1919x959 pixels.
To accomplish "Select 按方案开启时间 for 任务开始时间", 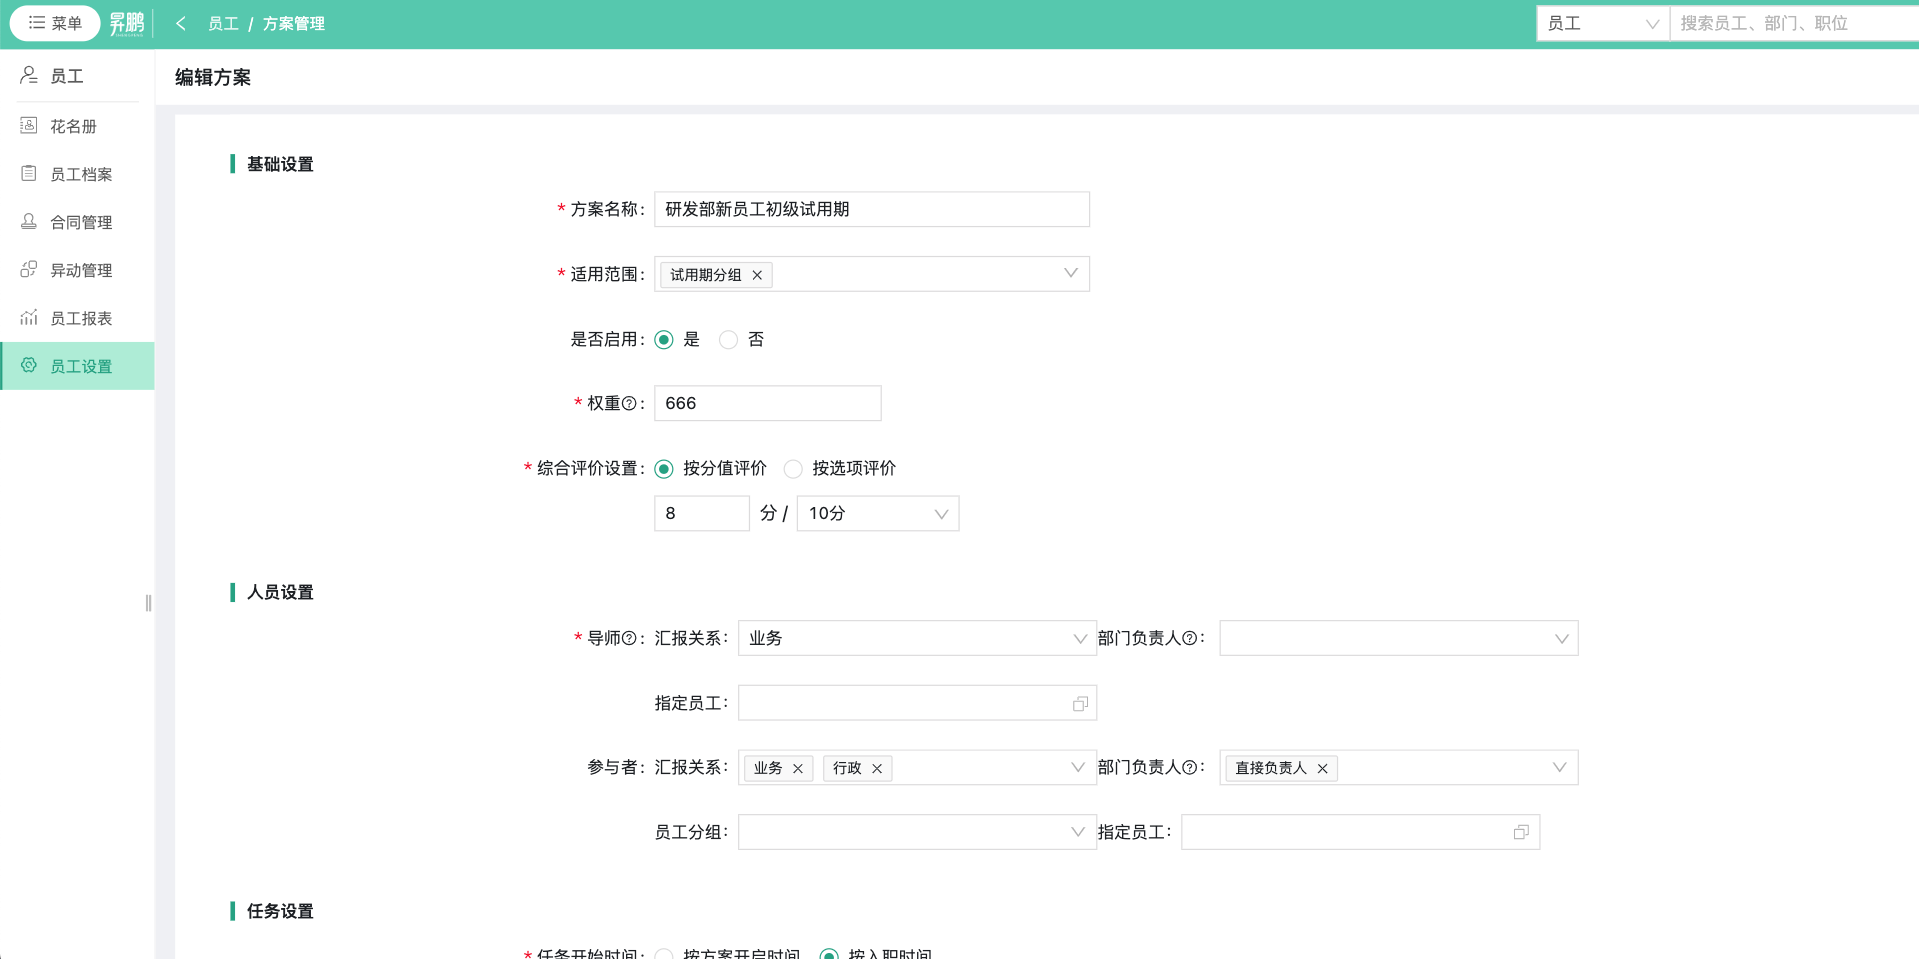I will (x=663, y=955).
